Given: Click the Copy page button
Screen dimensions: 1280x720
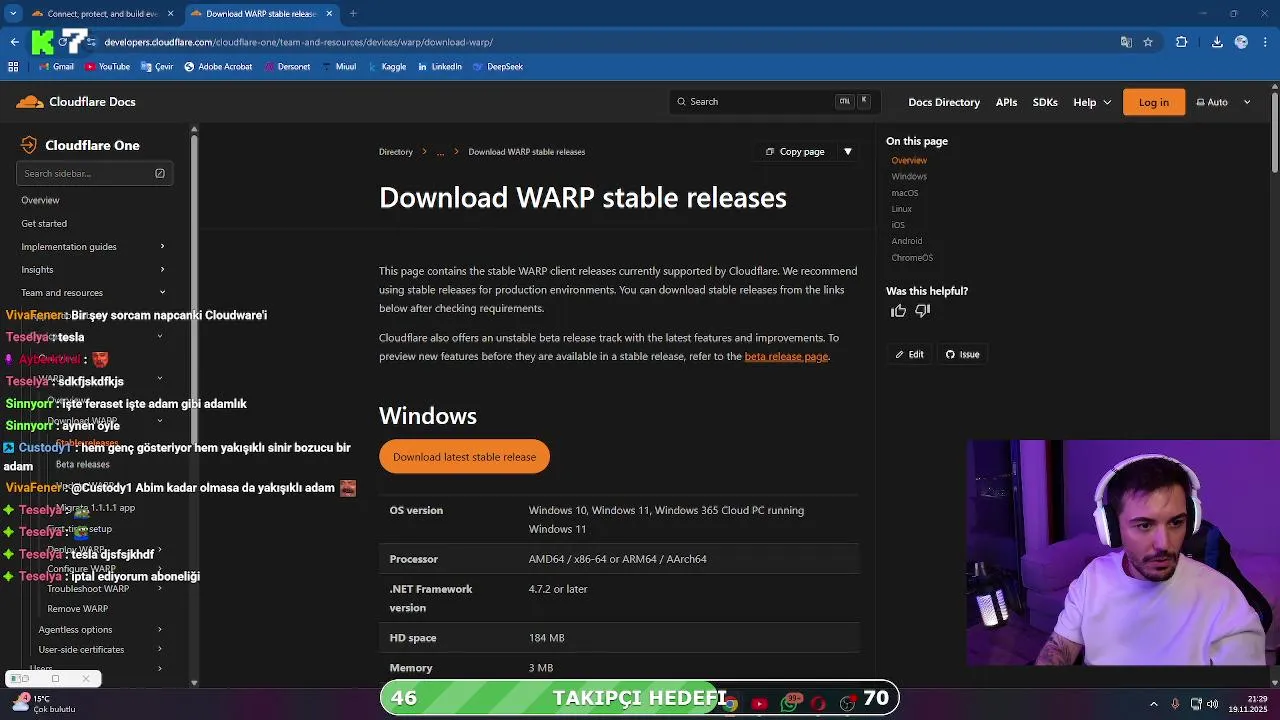Looking at the screenshot, I should pyautogui.click(x=795, y=152).
